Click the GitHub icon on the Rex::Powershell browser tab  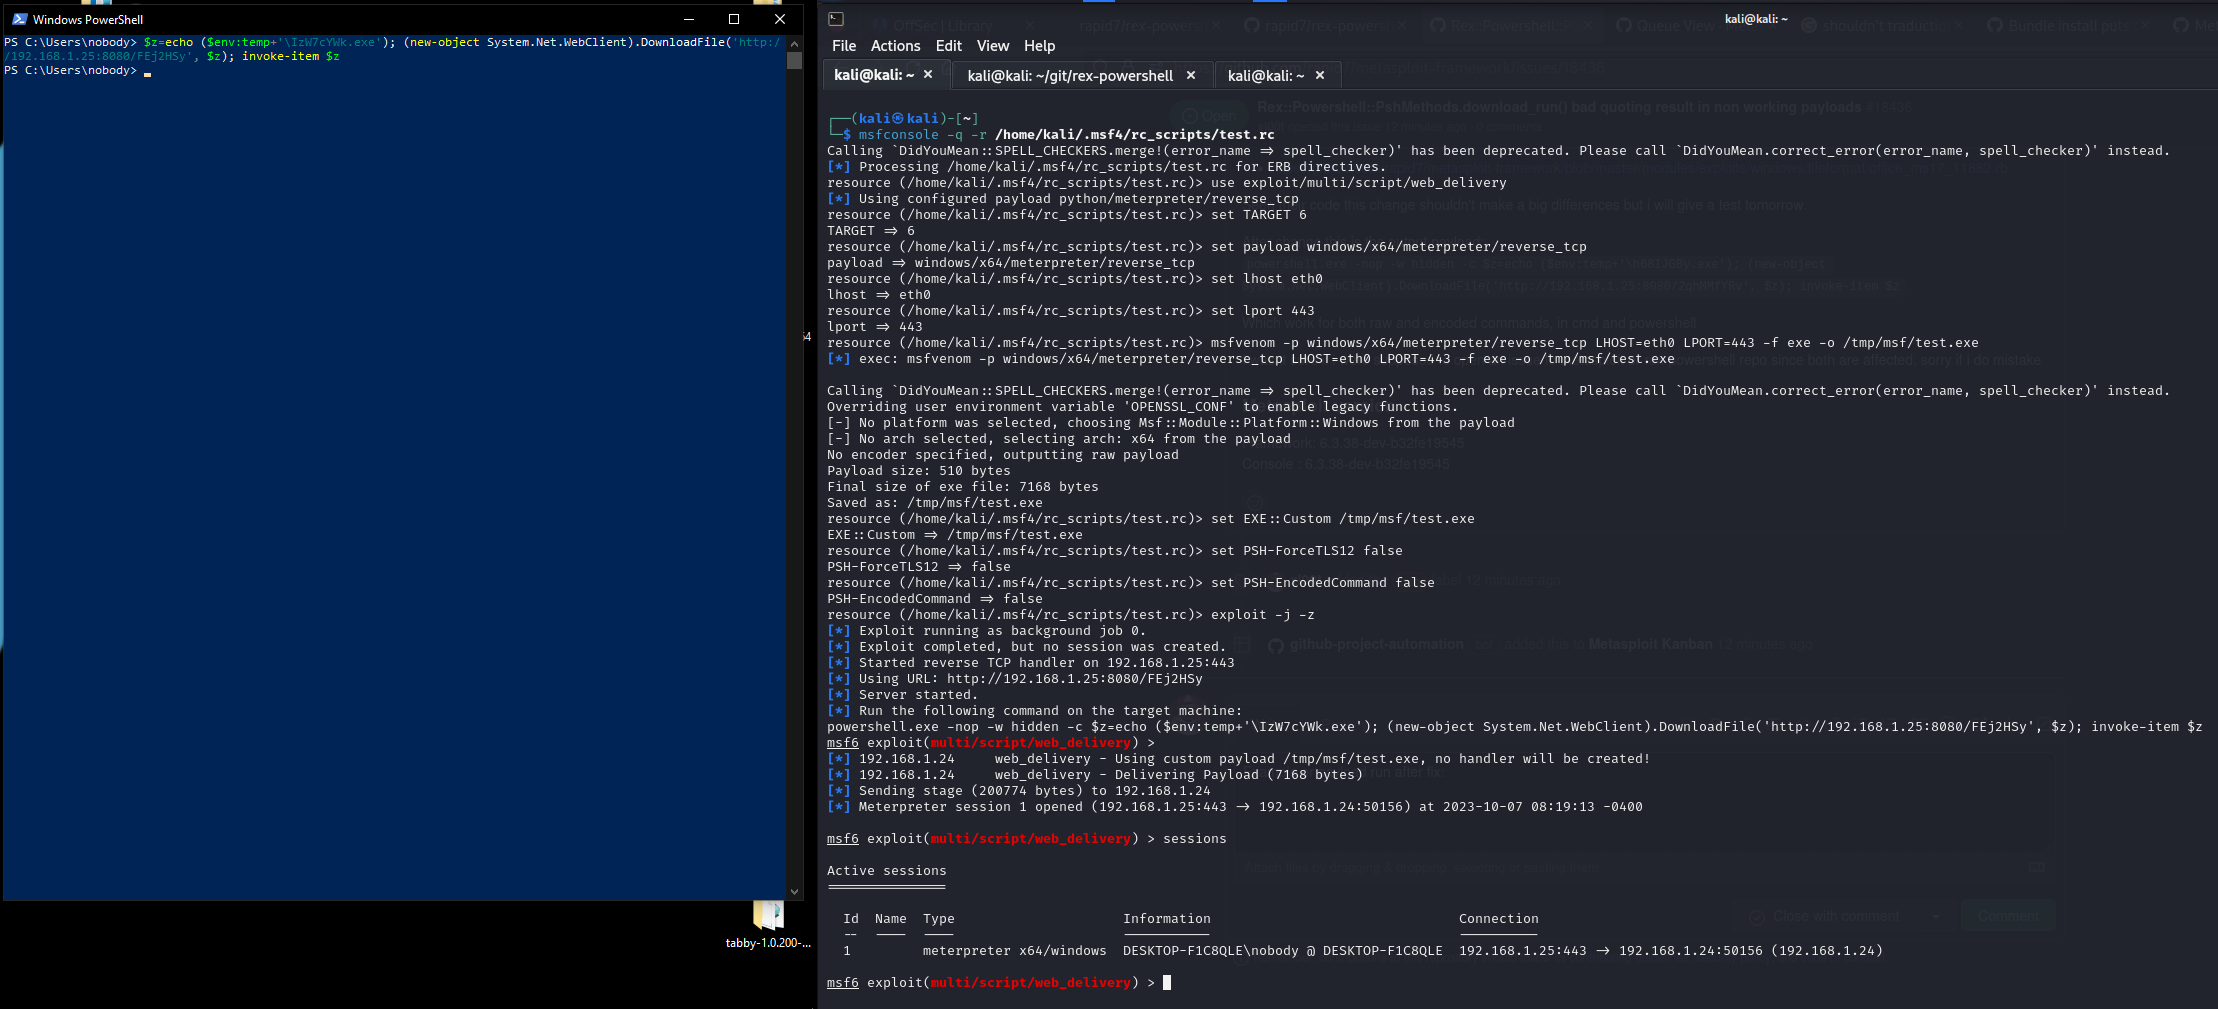click(1439, 26)
